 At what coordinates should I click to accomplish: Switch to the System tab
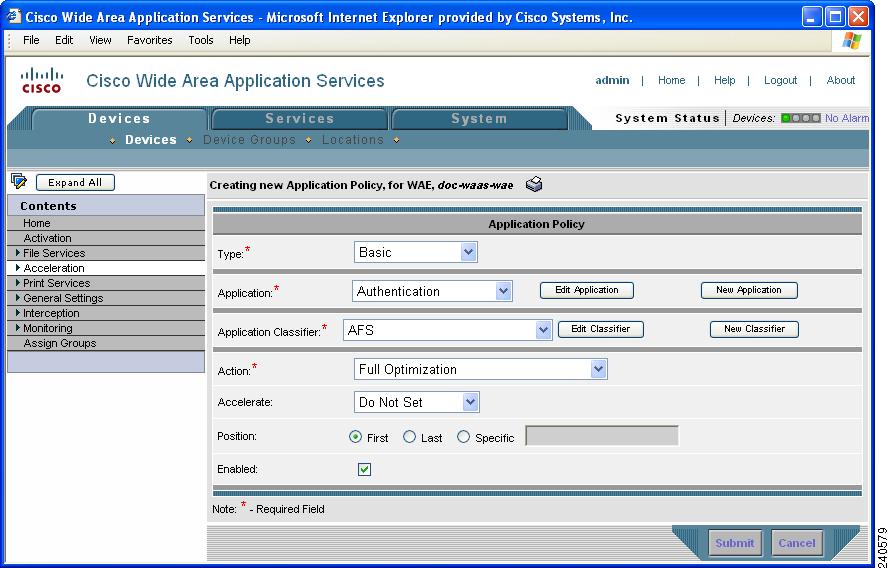[479, 119]
